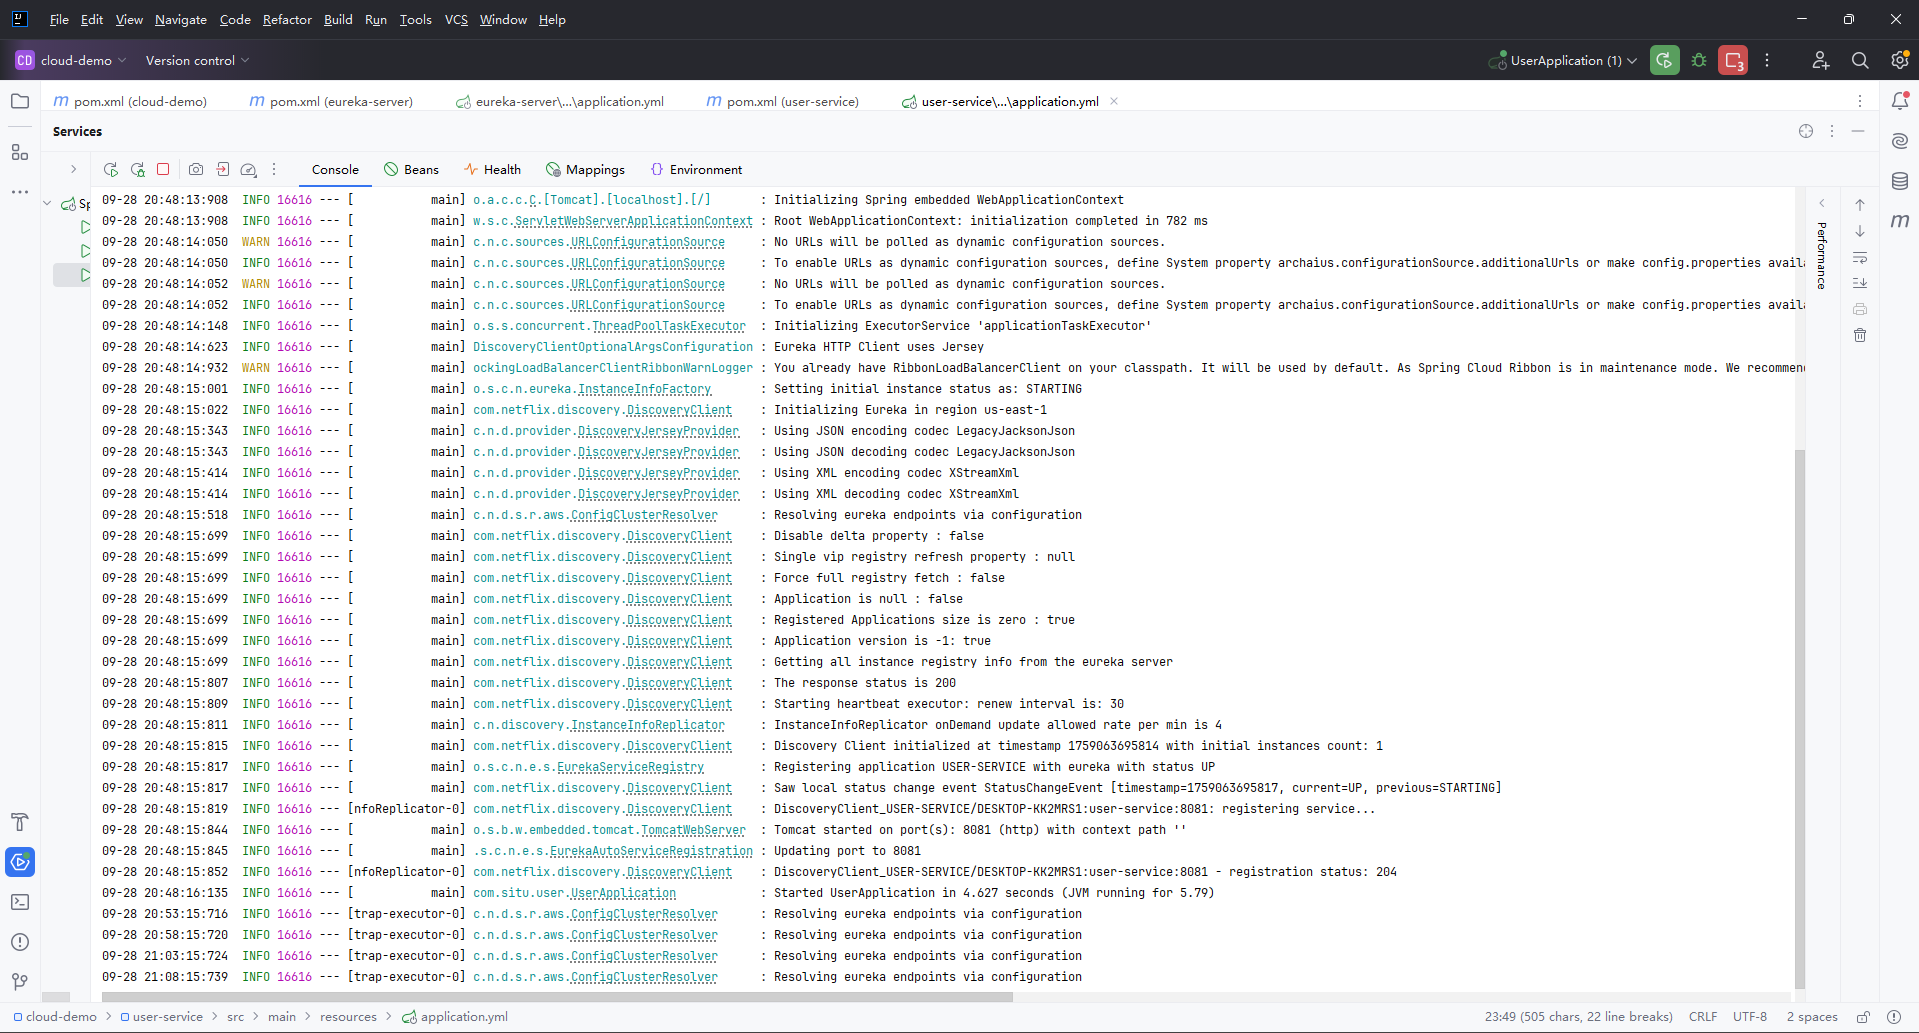Open the Project folder tool window

19,101
